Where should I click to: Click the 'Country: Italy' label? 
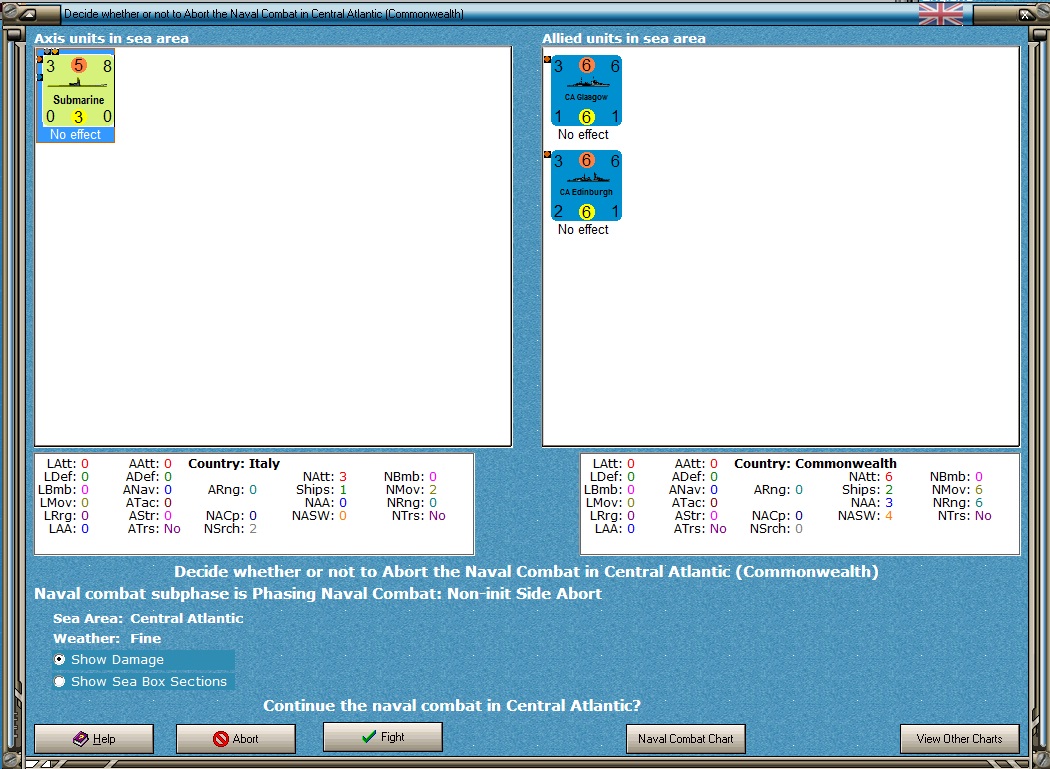tap(234, 464)
